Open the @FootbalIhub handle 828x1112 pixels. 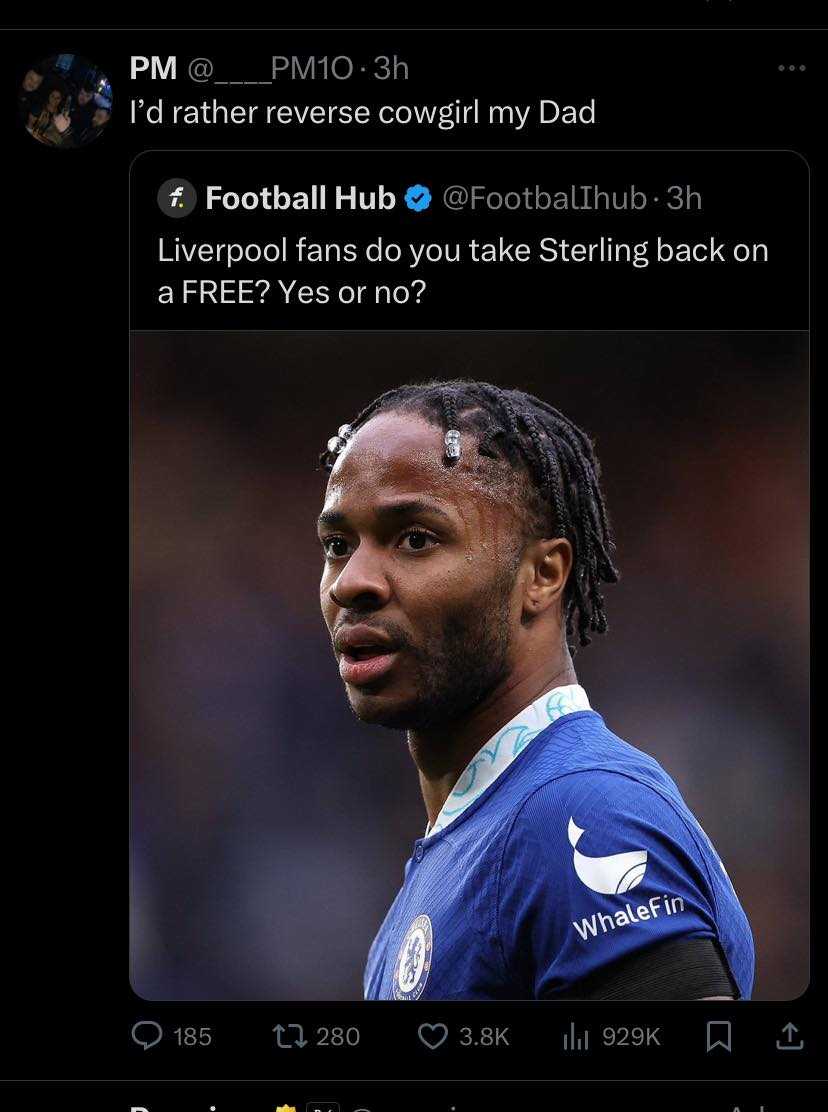pos(544,199)
